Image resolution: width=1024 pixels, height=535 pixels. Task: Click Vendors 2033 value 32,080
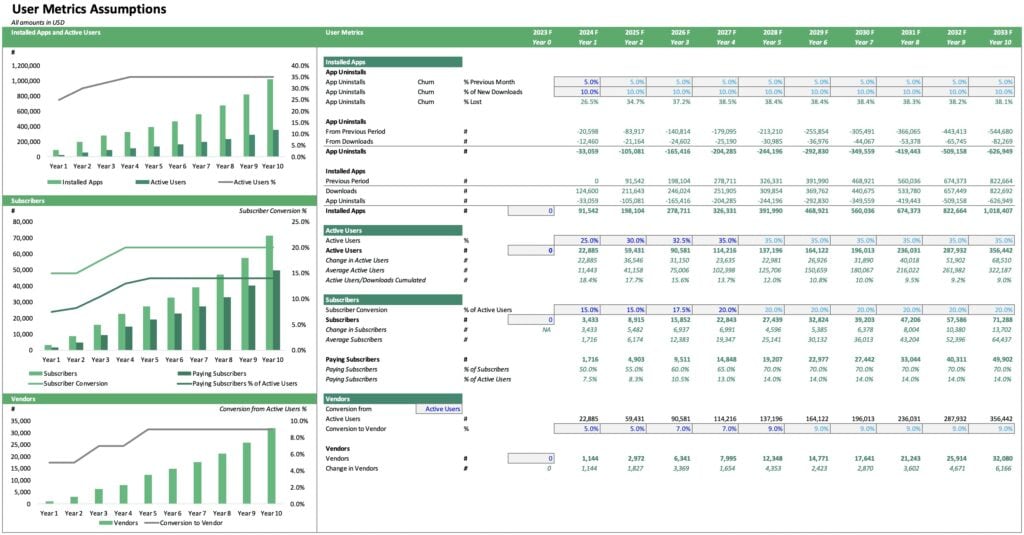(1002, 459)
